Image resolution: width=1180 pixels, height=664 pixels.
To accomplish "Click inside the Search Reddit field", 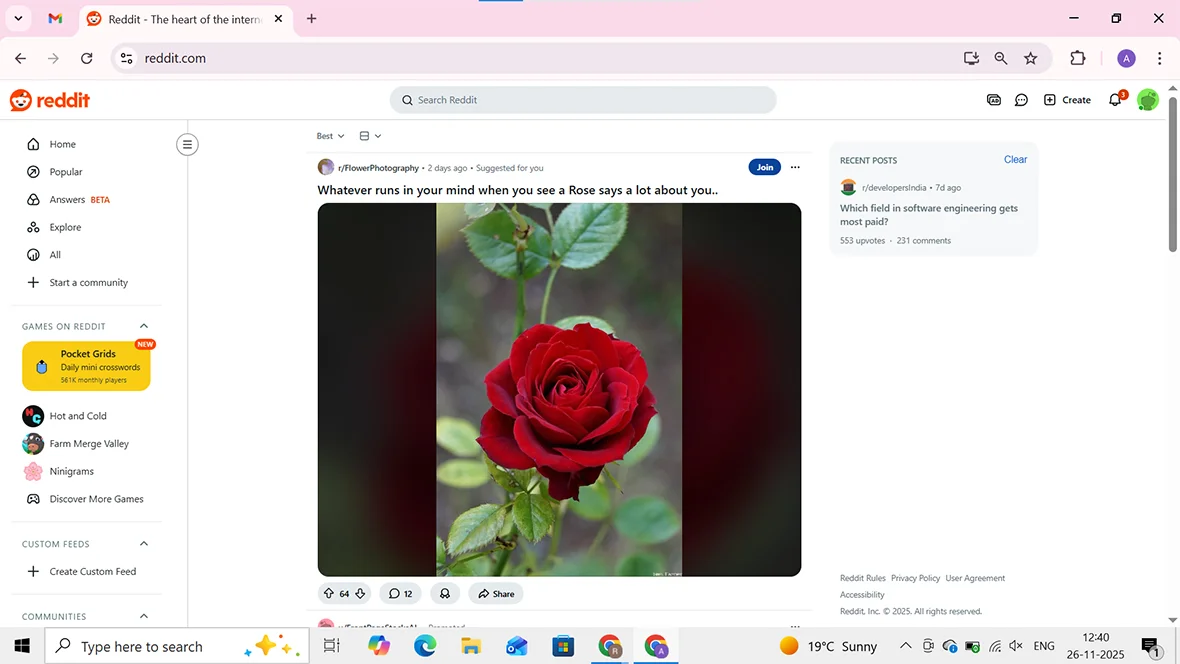I will tap(583, 99).
